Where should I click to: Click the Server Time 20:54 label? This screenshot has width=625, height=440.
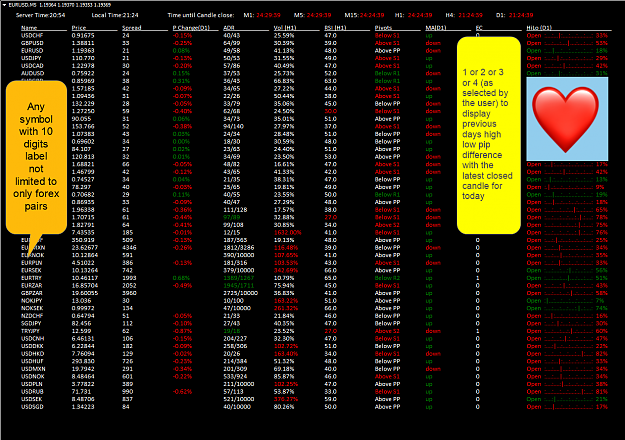[x=40, y=15]
